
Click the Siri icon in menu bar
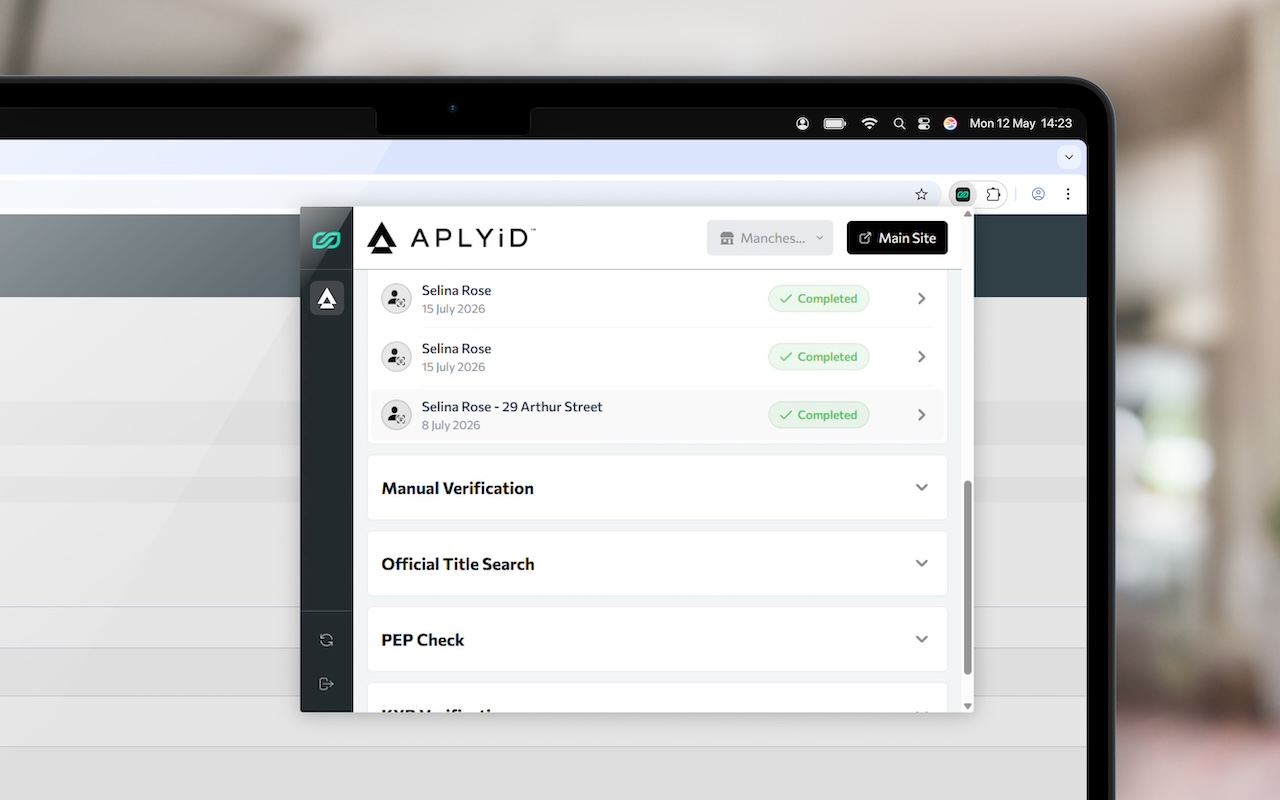[x=950, y=123]
